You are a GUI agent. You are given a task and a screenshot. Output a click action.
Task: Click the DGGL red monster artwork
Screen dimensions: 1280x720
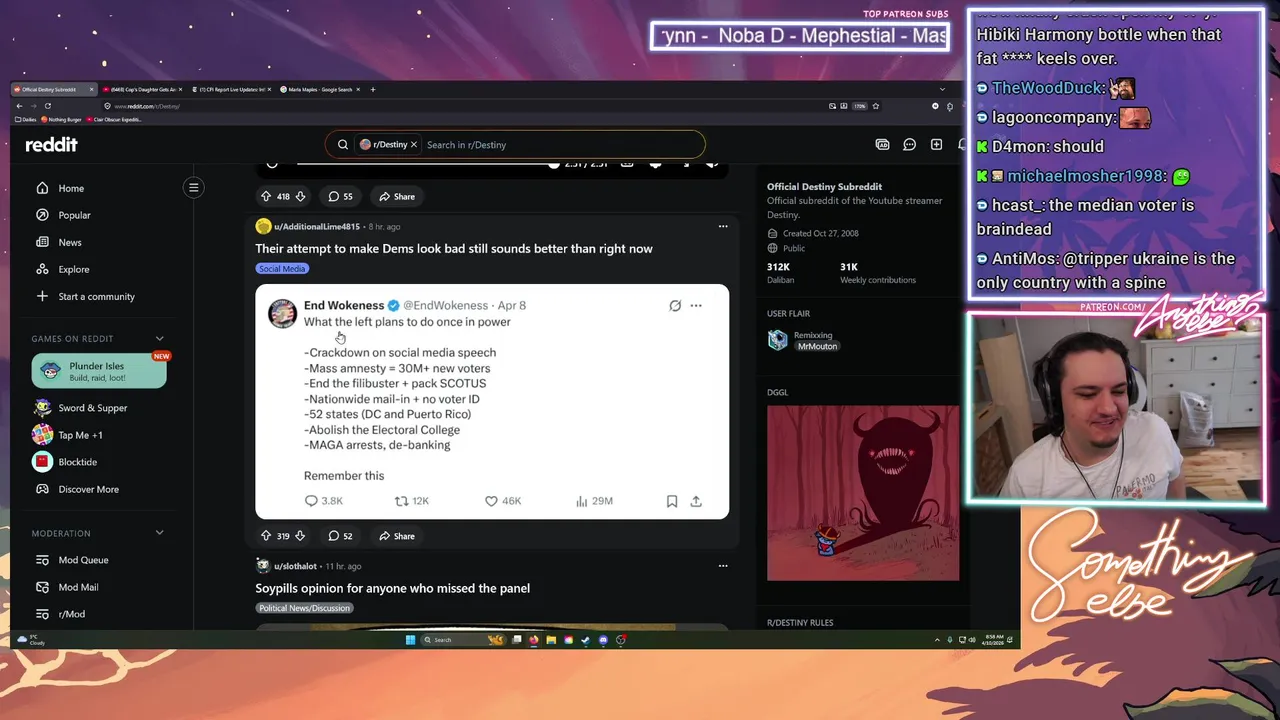pos(863,493)
